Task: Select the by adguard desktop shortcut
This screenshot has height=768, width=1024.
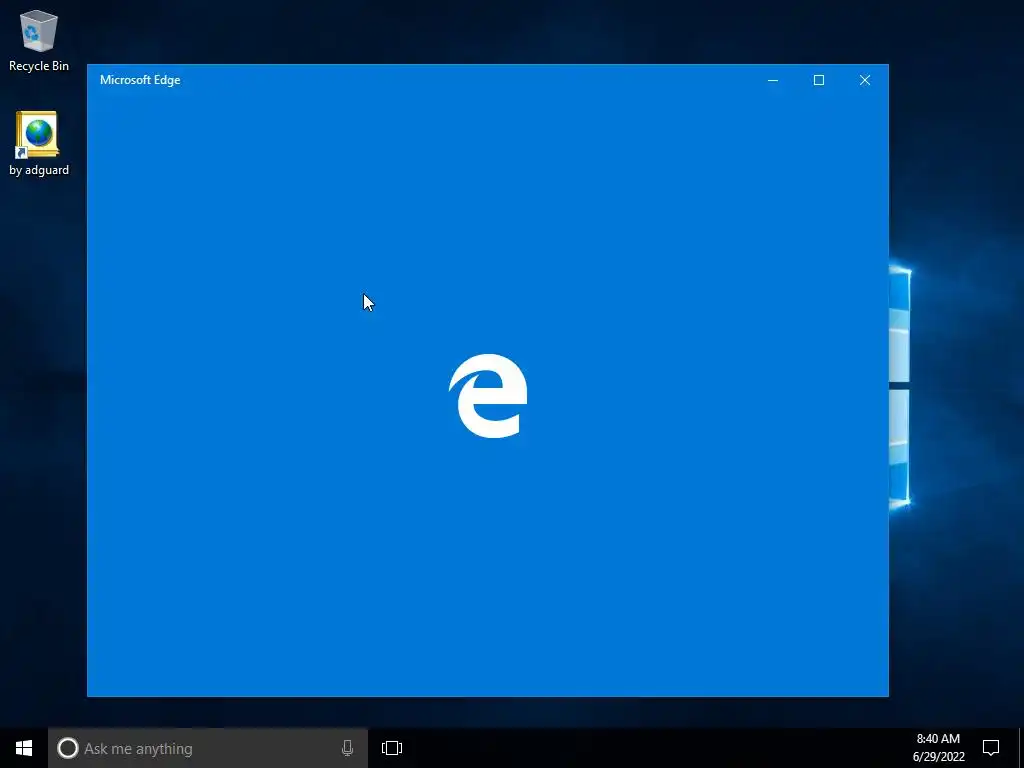Action: [39, 144]
